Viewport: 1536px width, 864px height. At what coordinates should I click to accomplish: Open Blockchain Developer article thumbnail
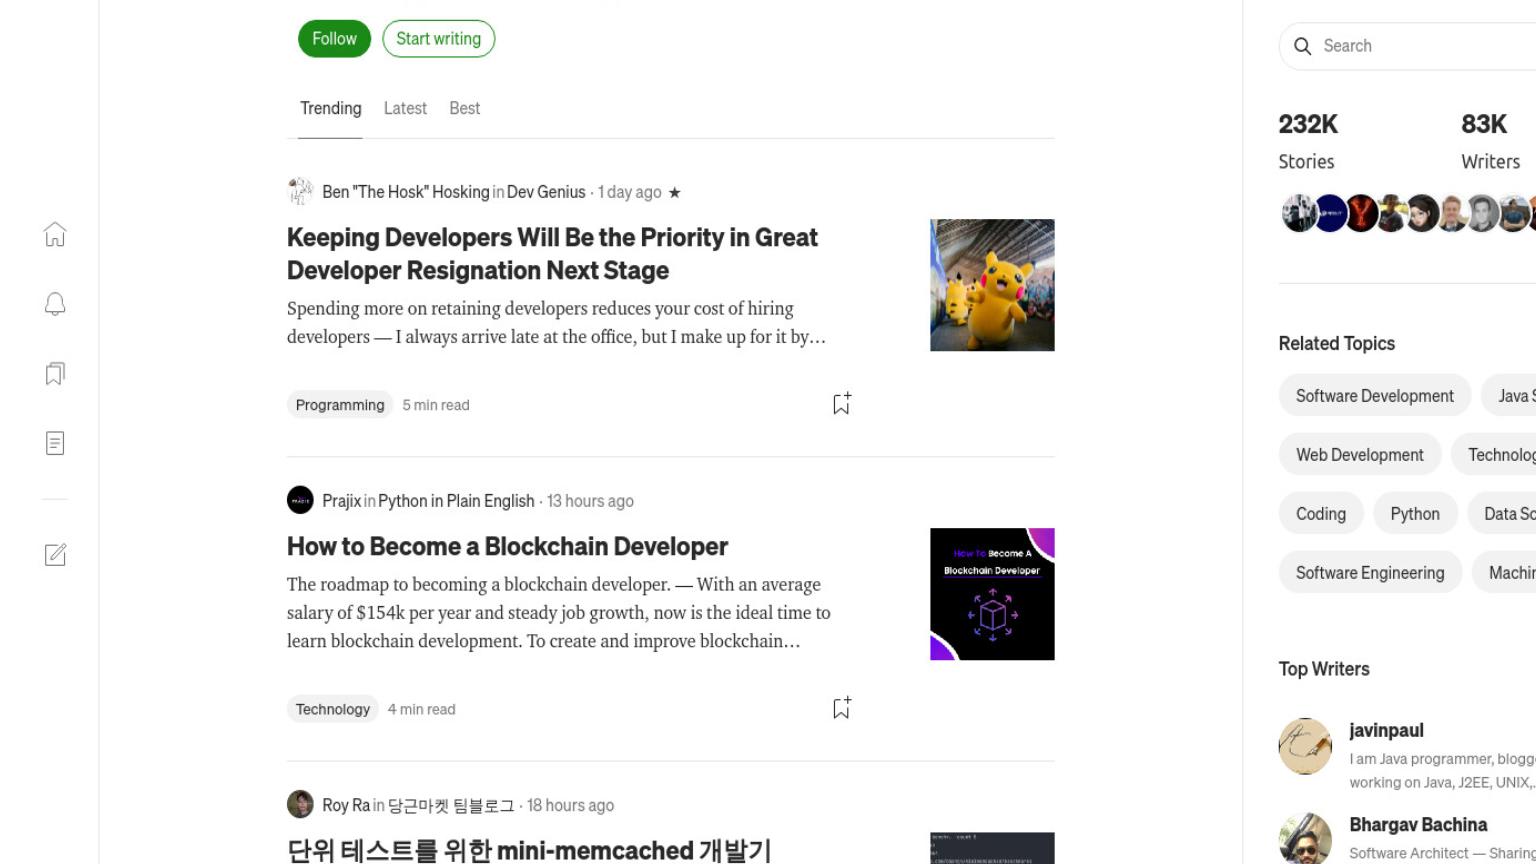[x=992, y=594]
